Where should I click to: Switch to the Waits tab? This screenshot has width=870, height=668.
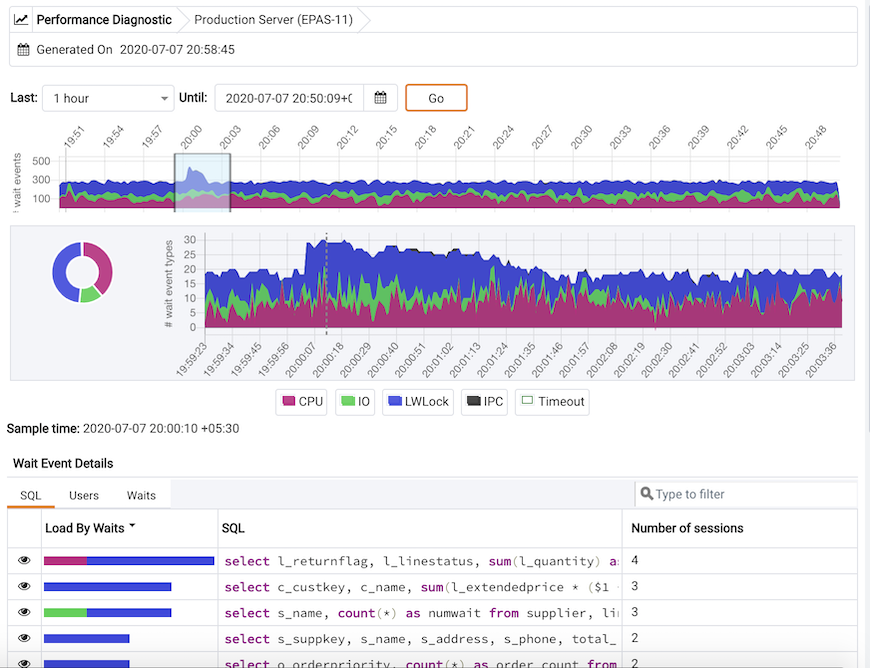pyautogui.click(x=141, y=495)
